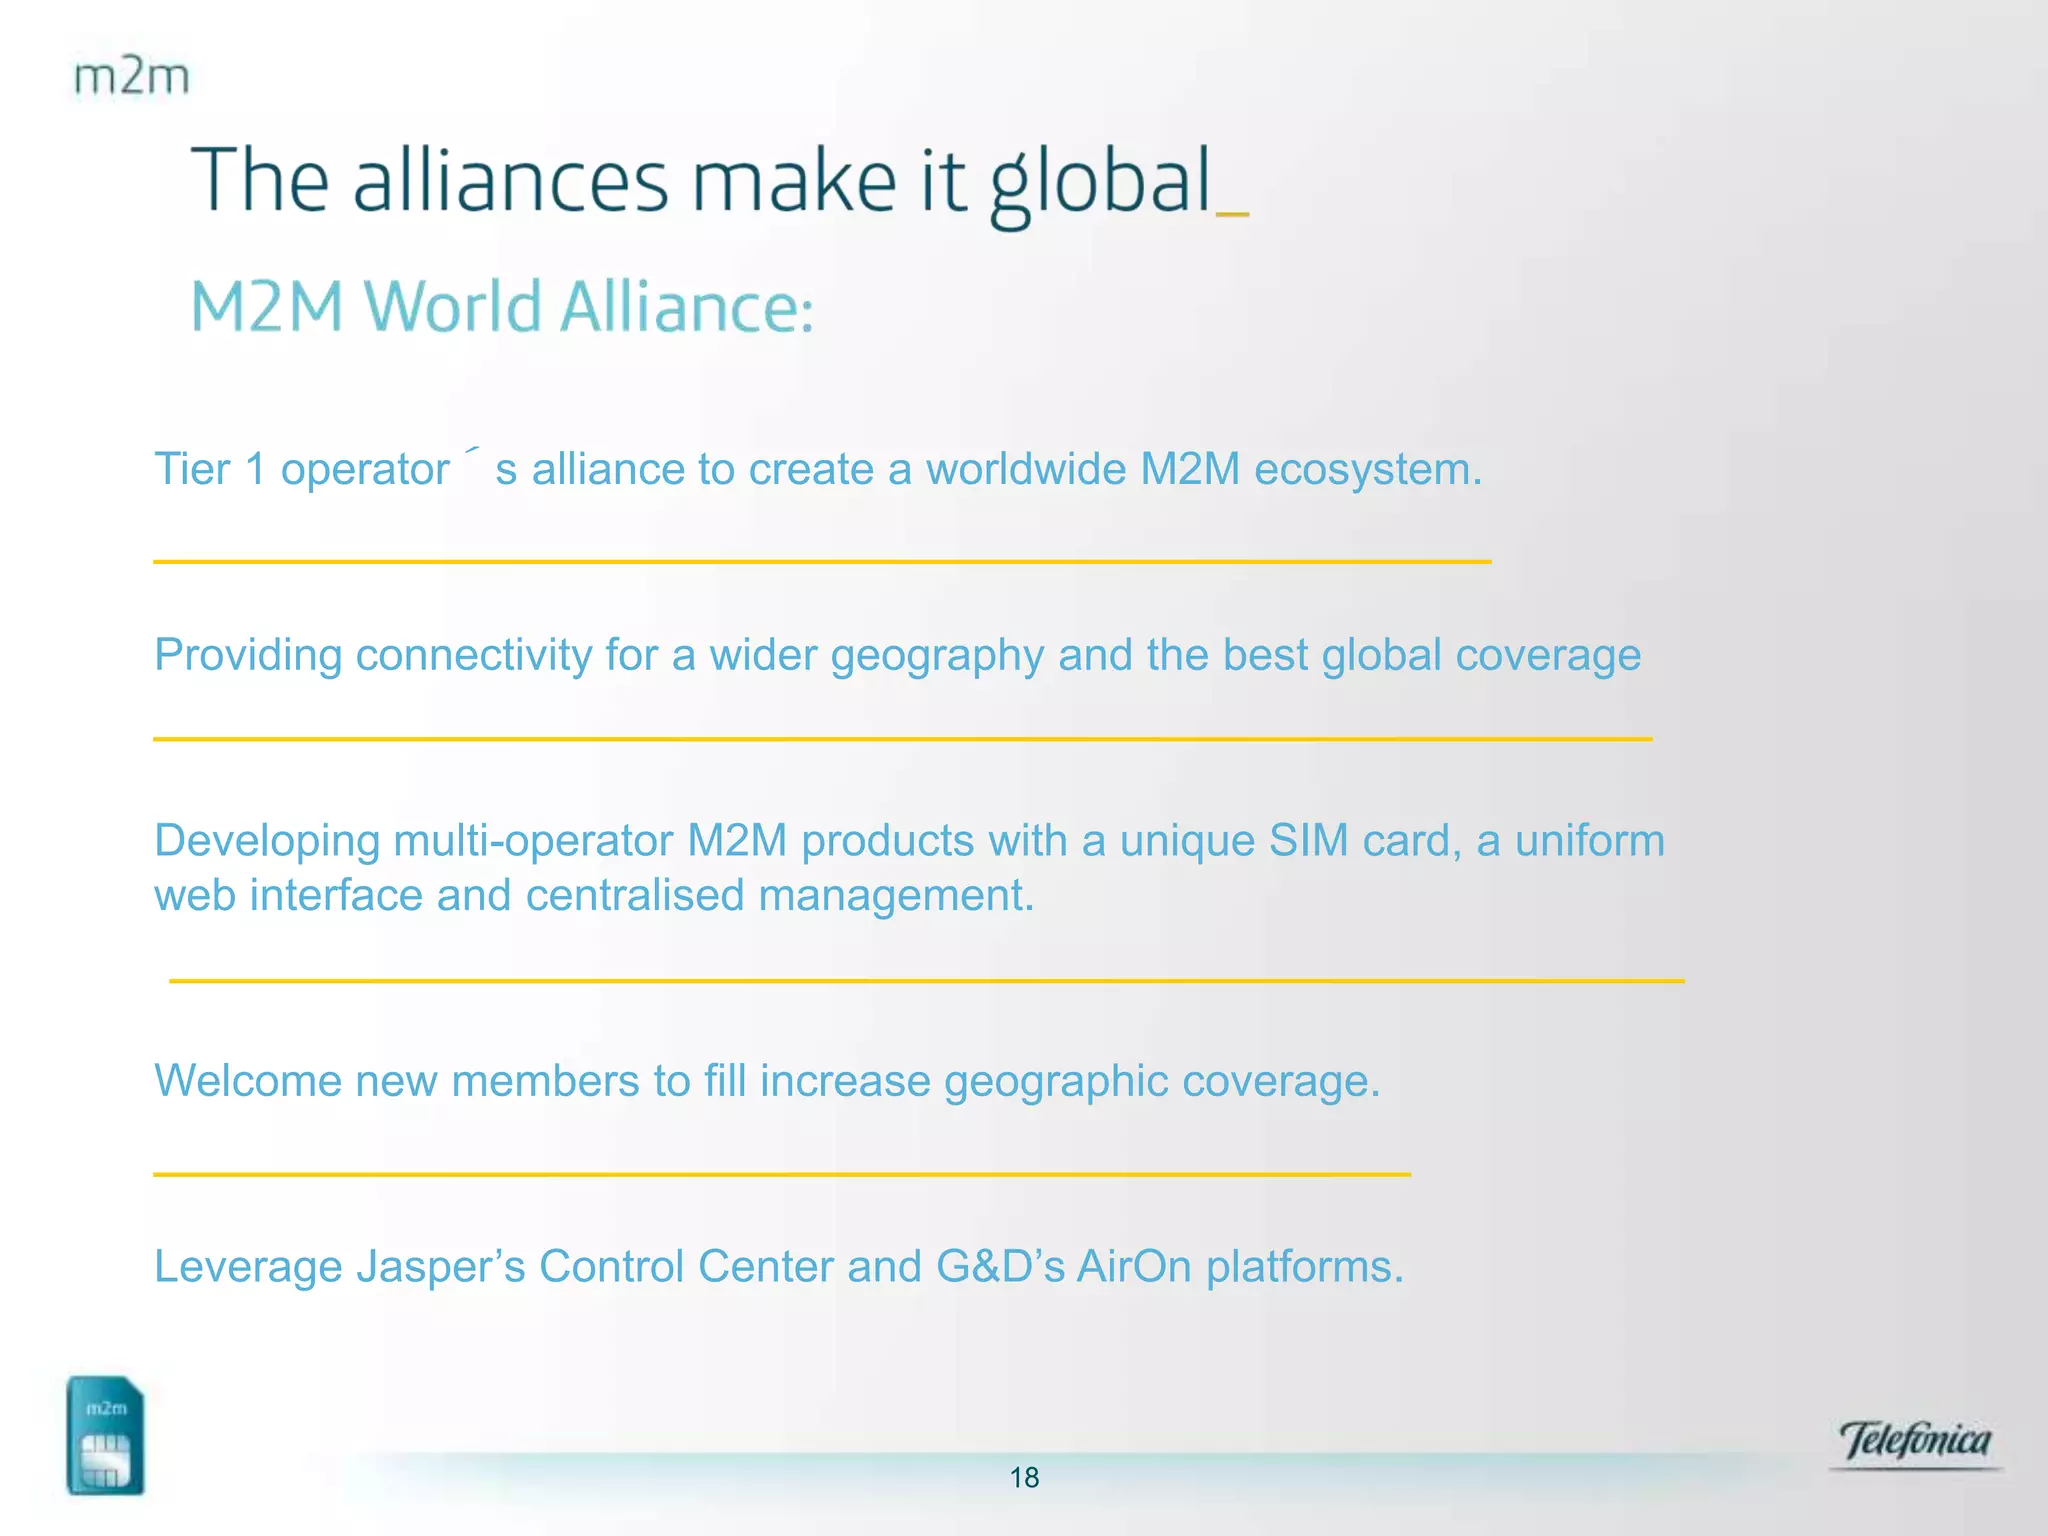The height and width of the screenshot is (1536, 2048).
Task: Click the m2m SIM card icon
Action: pos(106,1436)
